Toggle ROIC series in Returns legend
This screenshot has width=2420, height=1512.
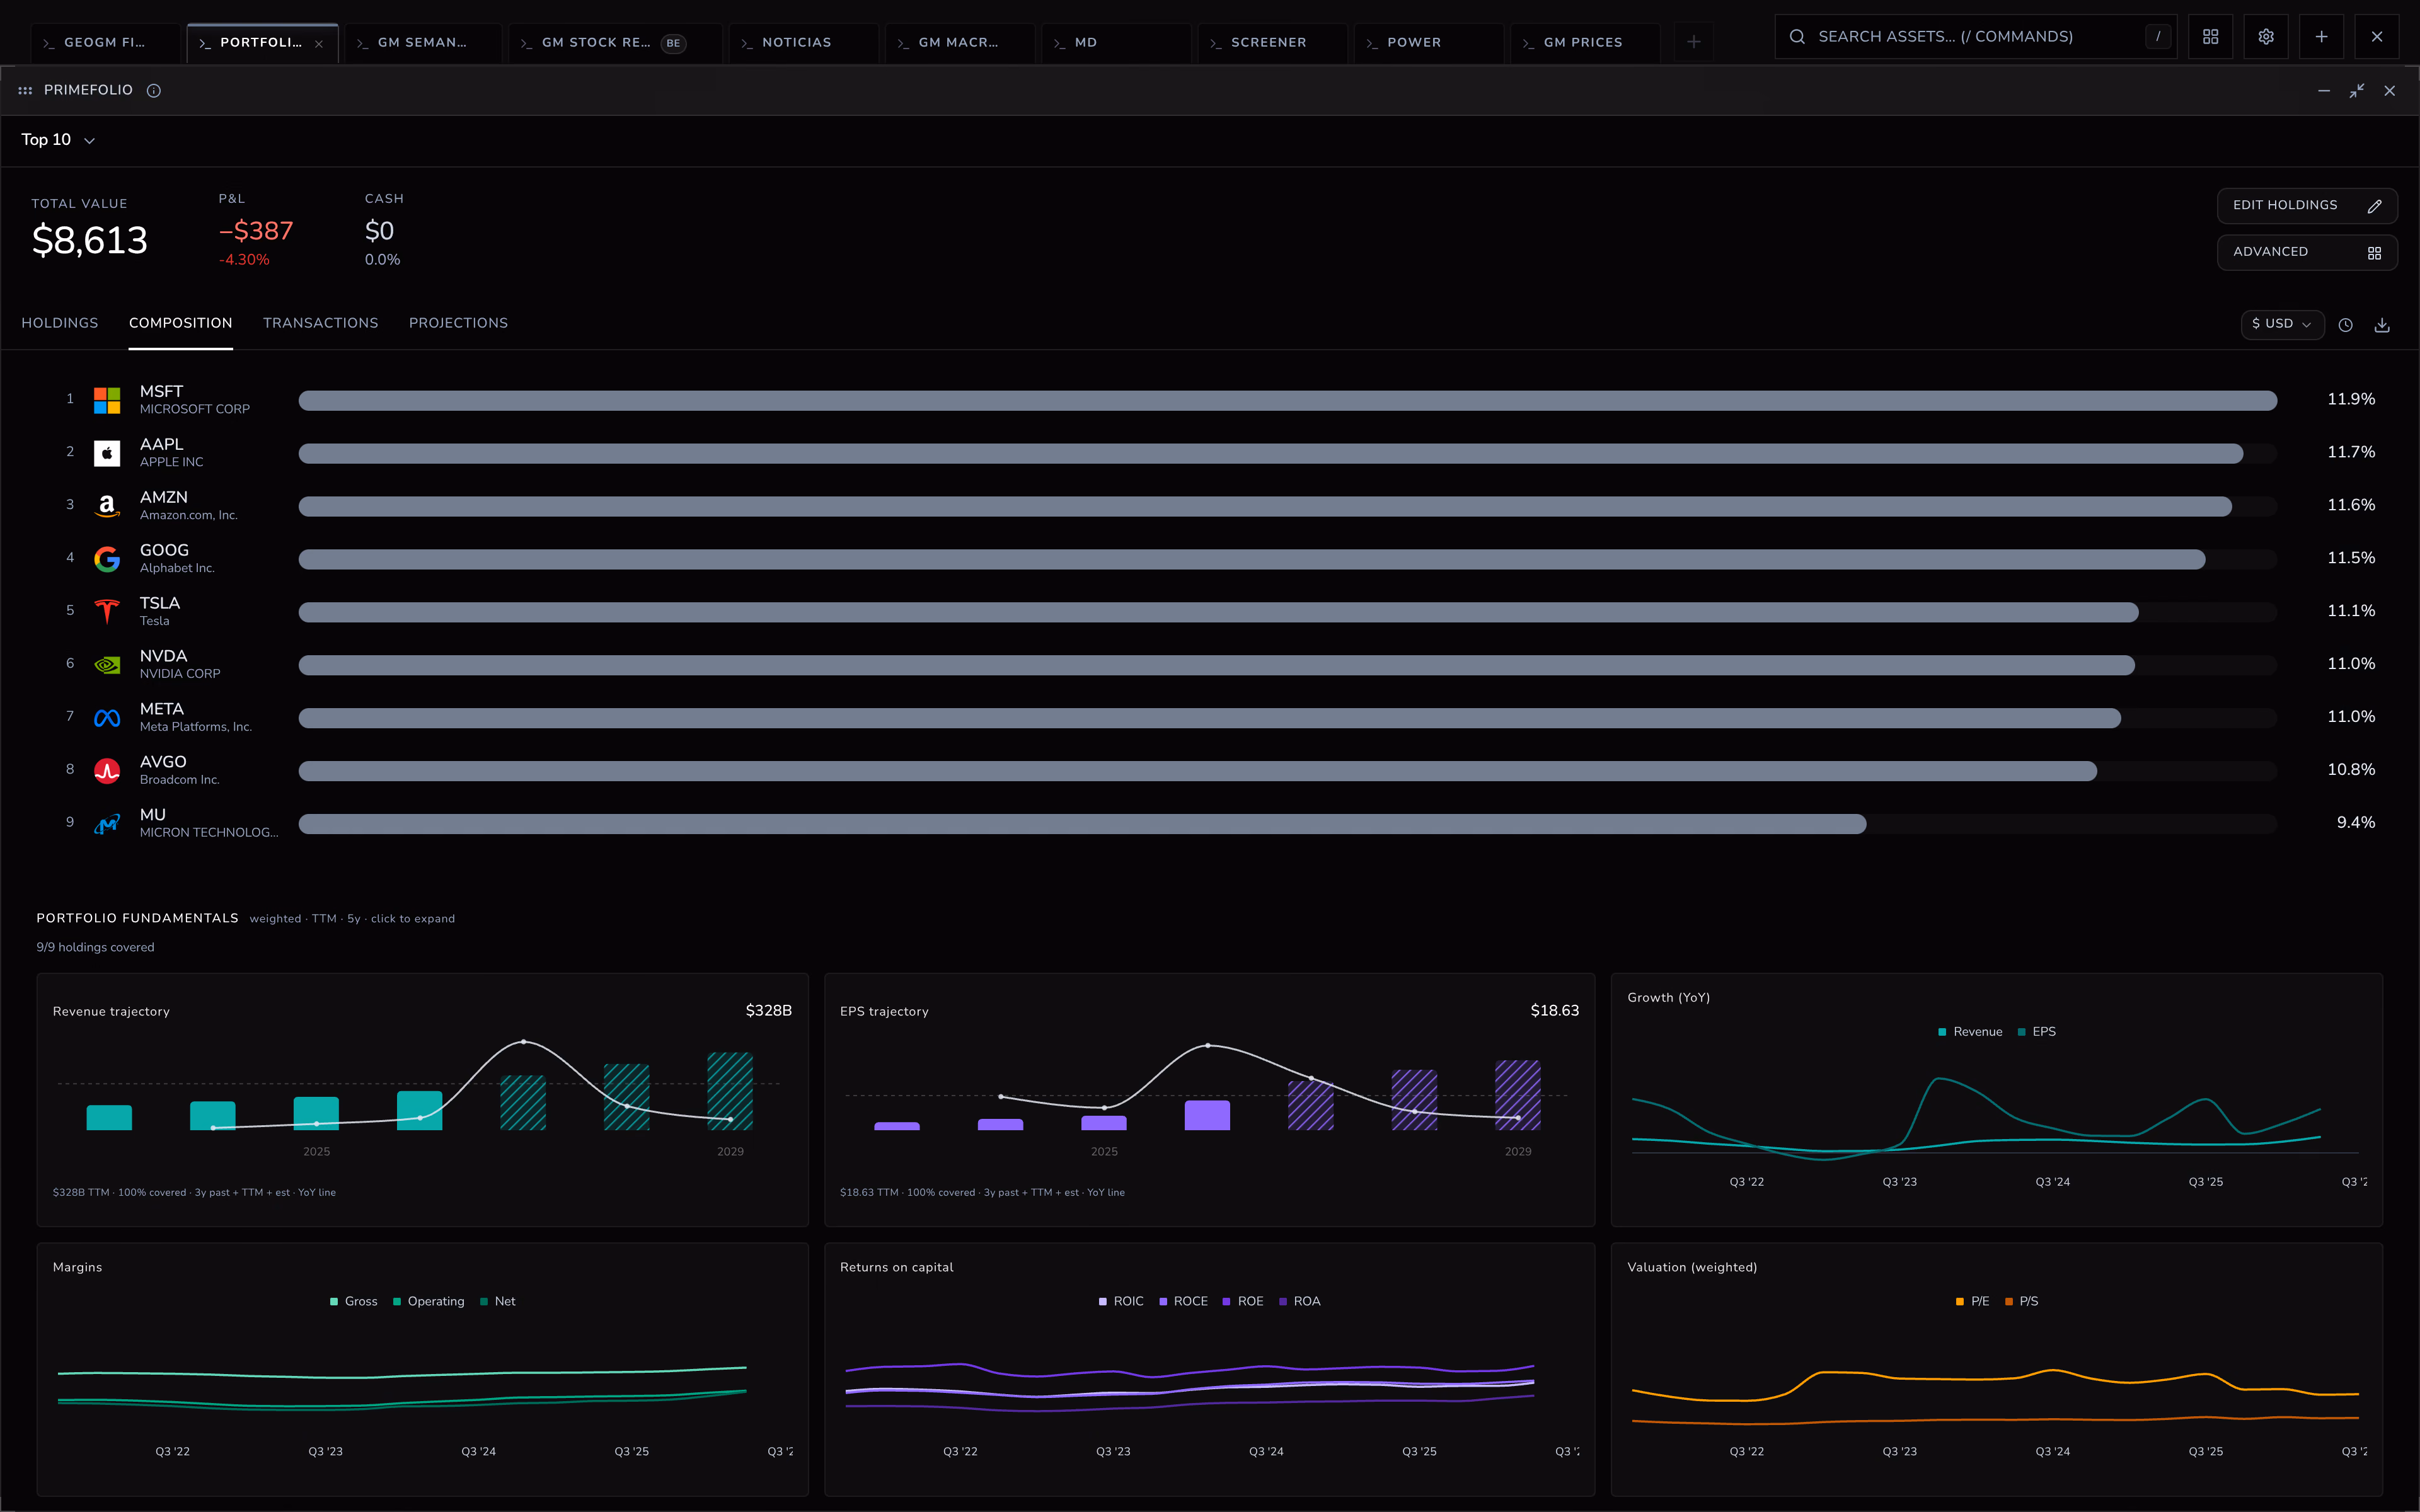click(1121, 1301)
